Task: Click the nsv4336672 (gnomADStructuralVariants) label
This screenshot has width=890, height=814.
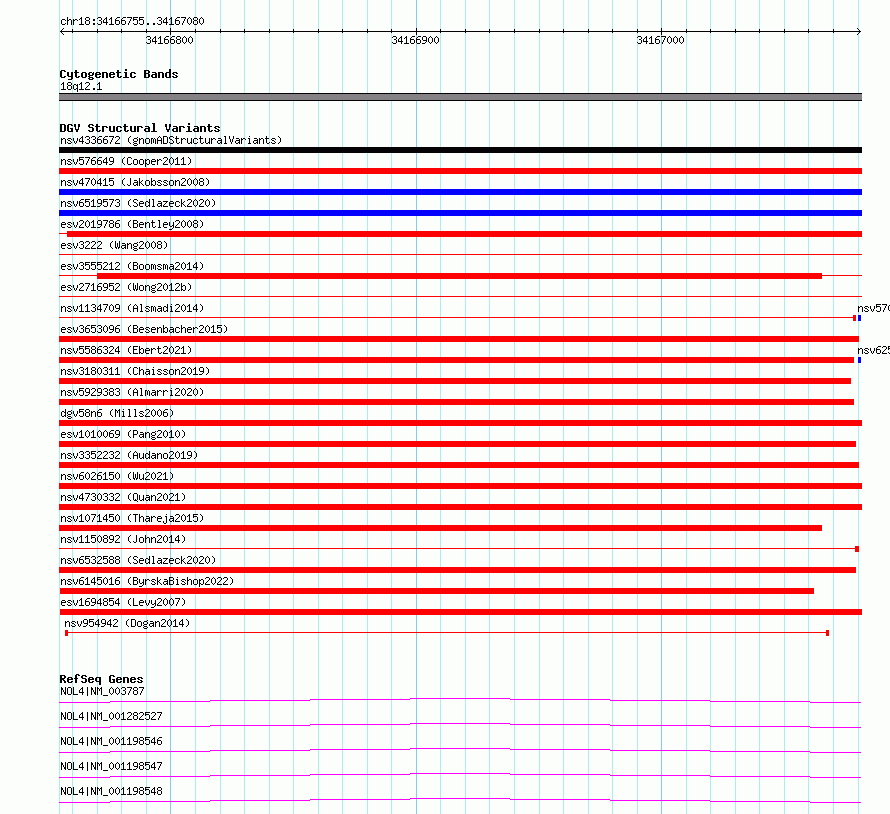Action: pos(171,140)
